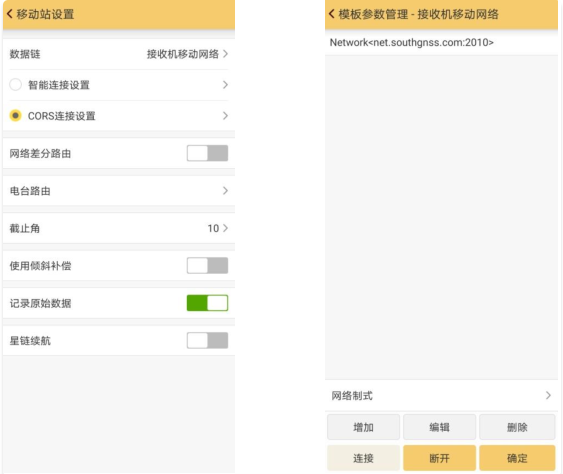Open the 网络制式 row label
This screenshot has width=563, height=474.
(x=352, y=396)
